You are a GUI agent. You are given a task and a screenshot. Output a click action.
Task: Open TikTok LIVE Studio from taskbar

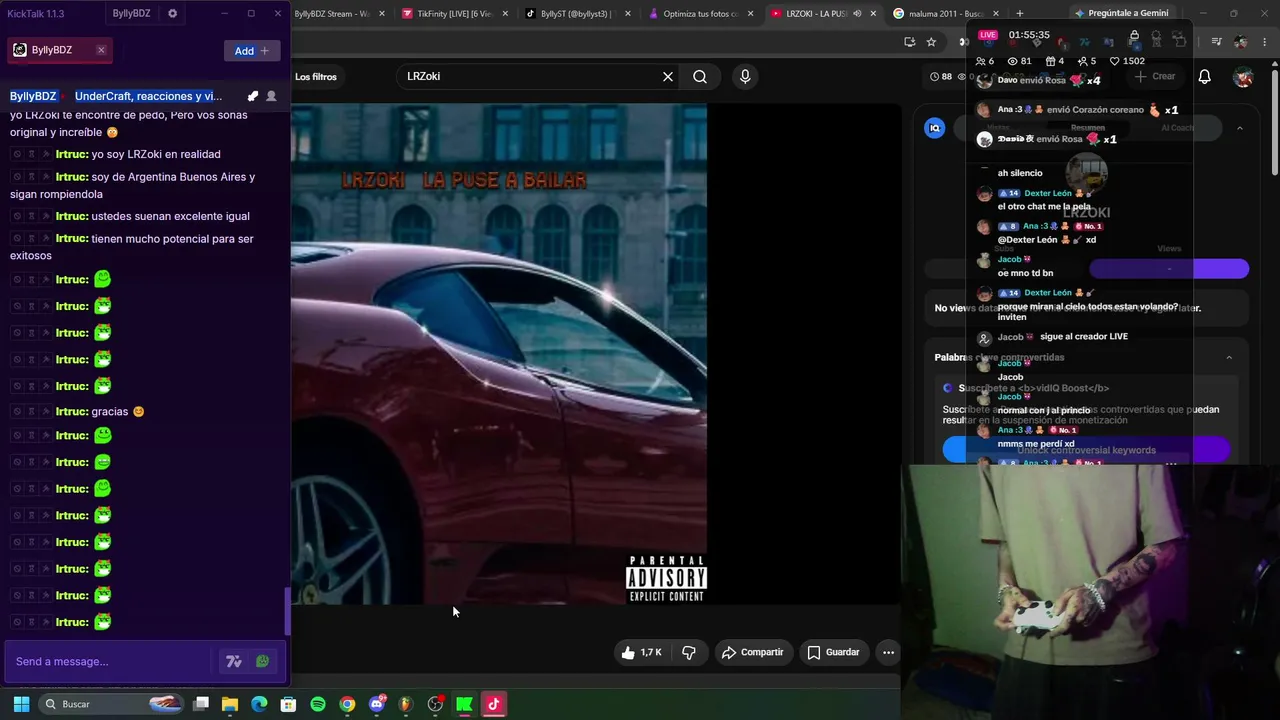point(493,704)
